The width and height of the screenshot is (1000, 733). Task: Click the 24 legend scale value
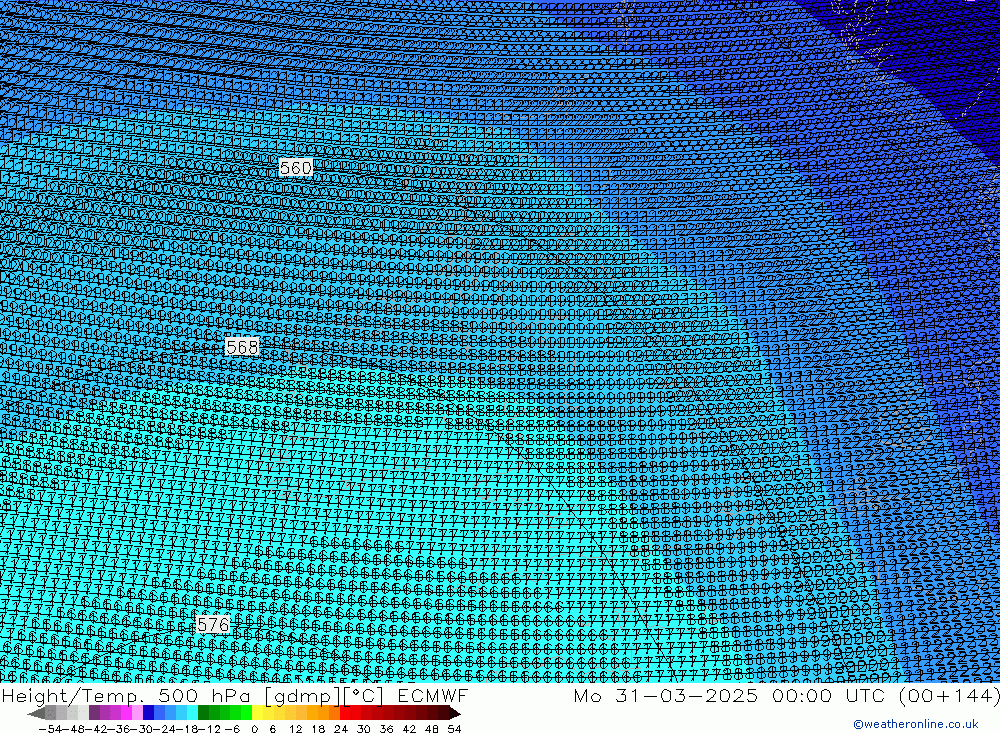tap(341, 728)
